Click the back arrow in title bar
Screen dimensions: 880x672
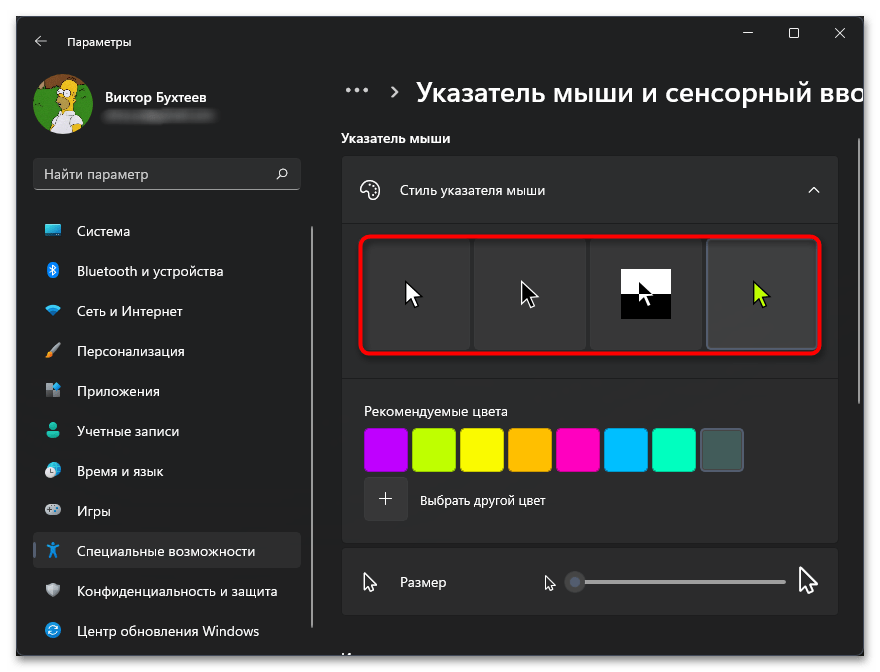41,42
